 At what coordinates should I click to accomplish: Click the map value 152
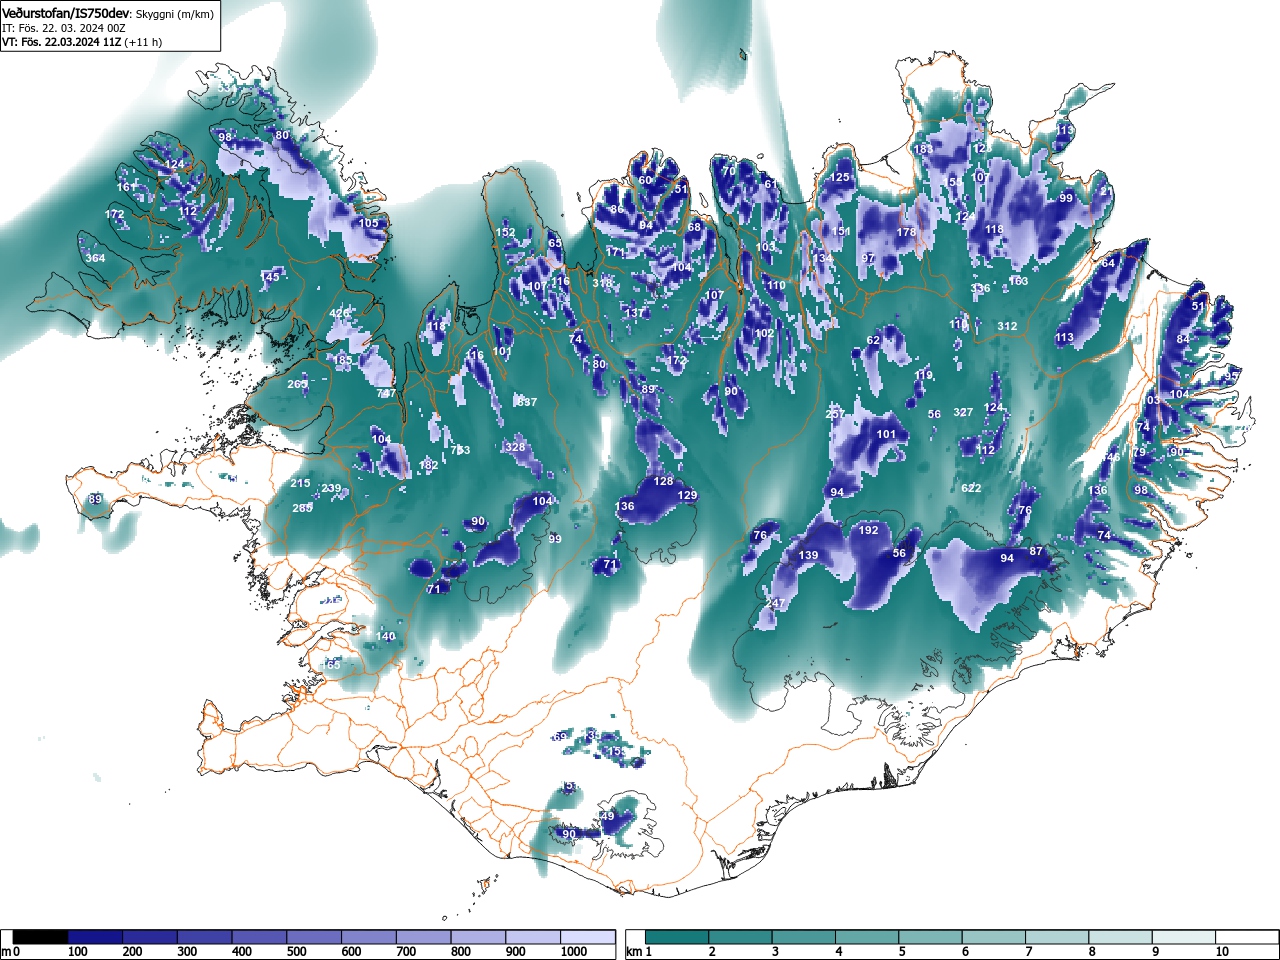(506, 232)
